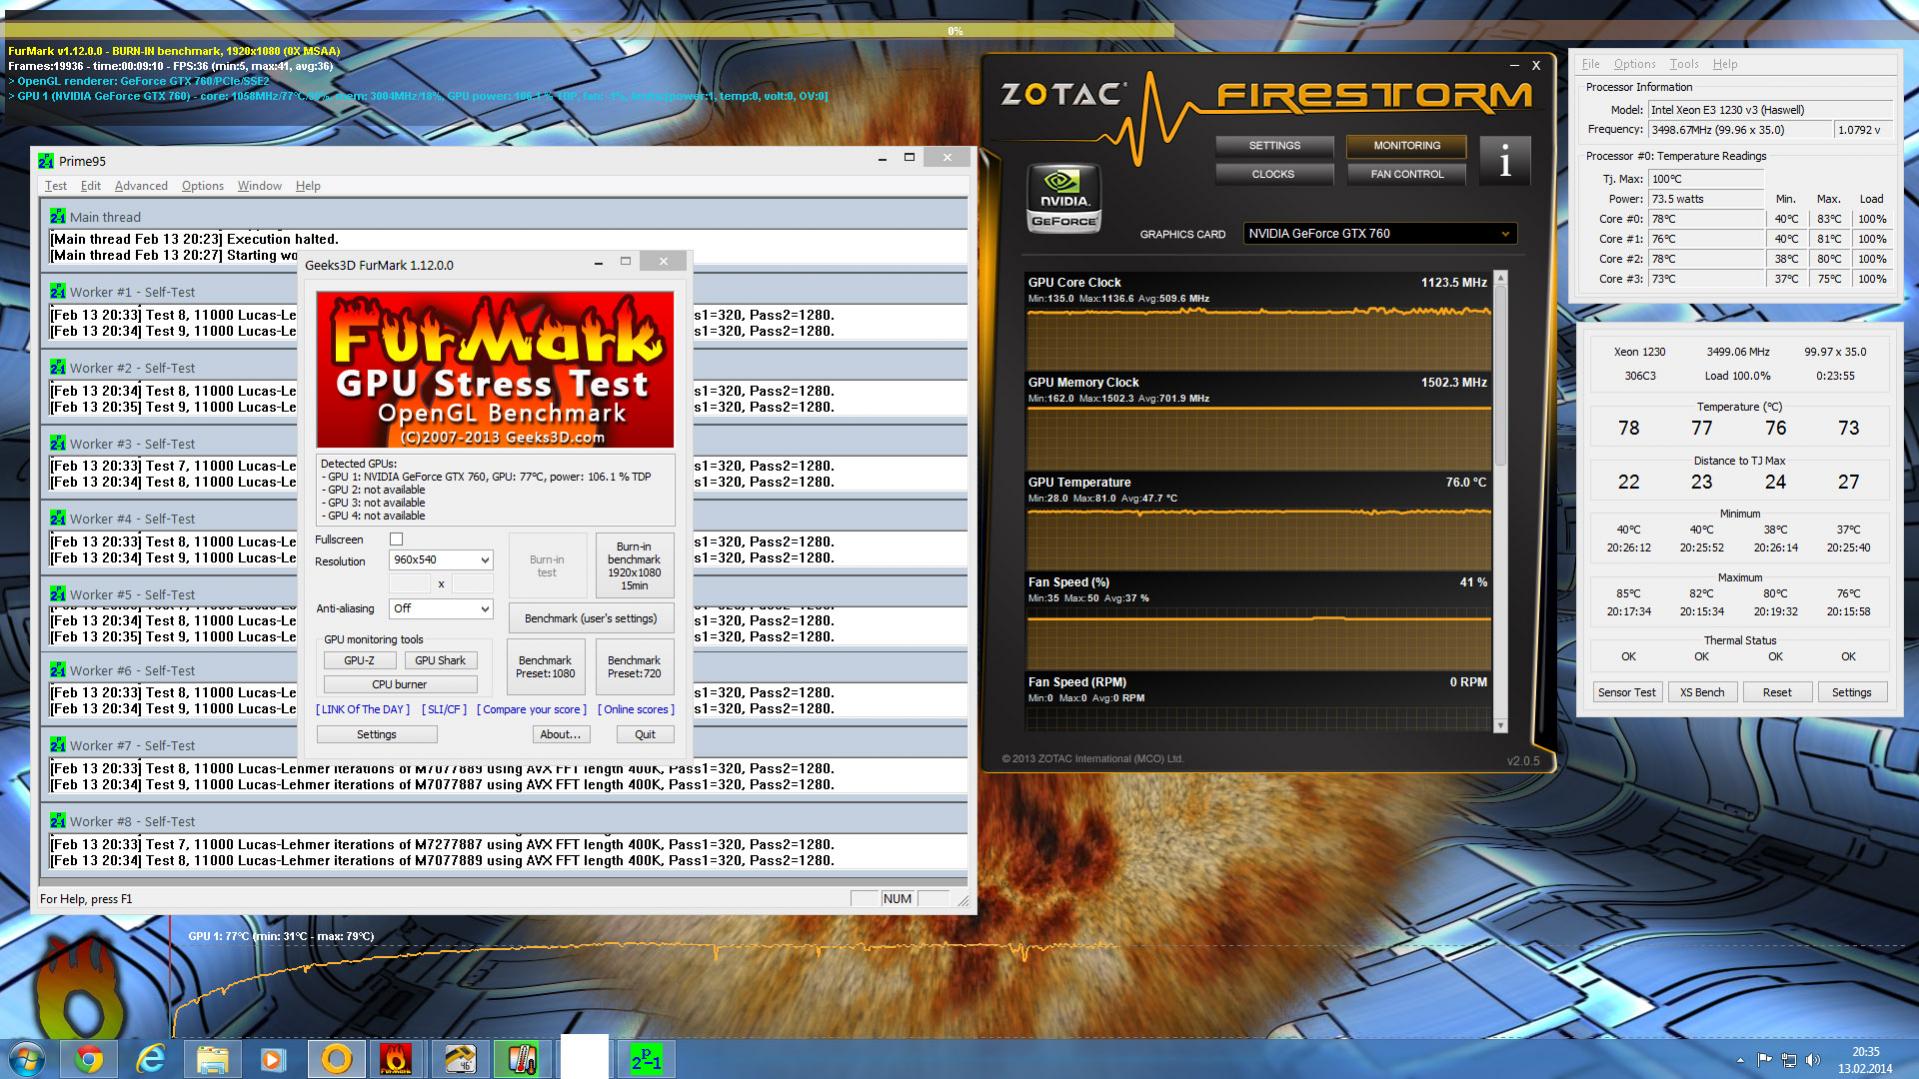Open the Edit menu in Prime95
1919x1079 pixels.
tap(90, 185)
